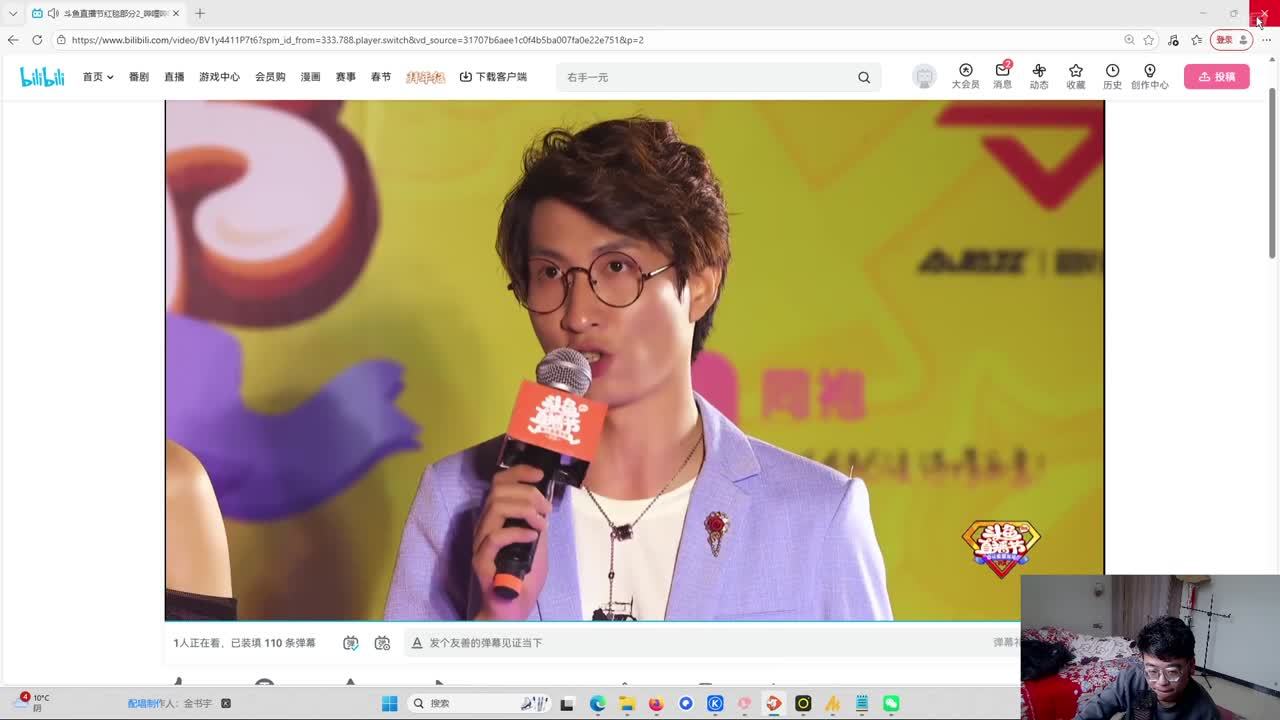Open the 消息 messages icon
This screenshot has height=720, width=1280.
pos(1002,76)
